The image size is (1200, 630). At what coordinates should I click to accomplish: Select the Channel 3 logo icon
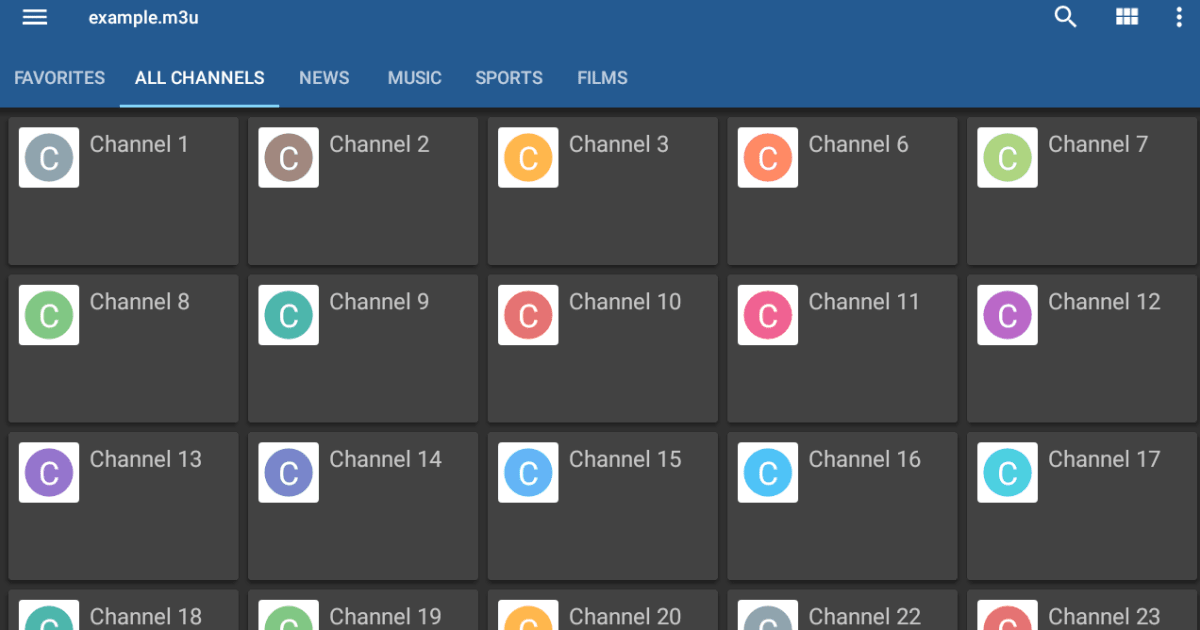pyautogui.click(x=527, y=157)
